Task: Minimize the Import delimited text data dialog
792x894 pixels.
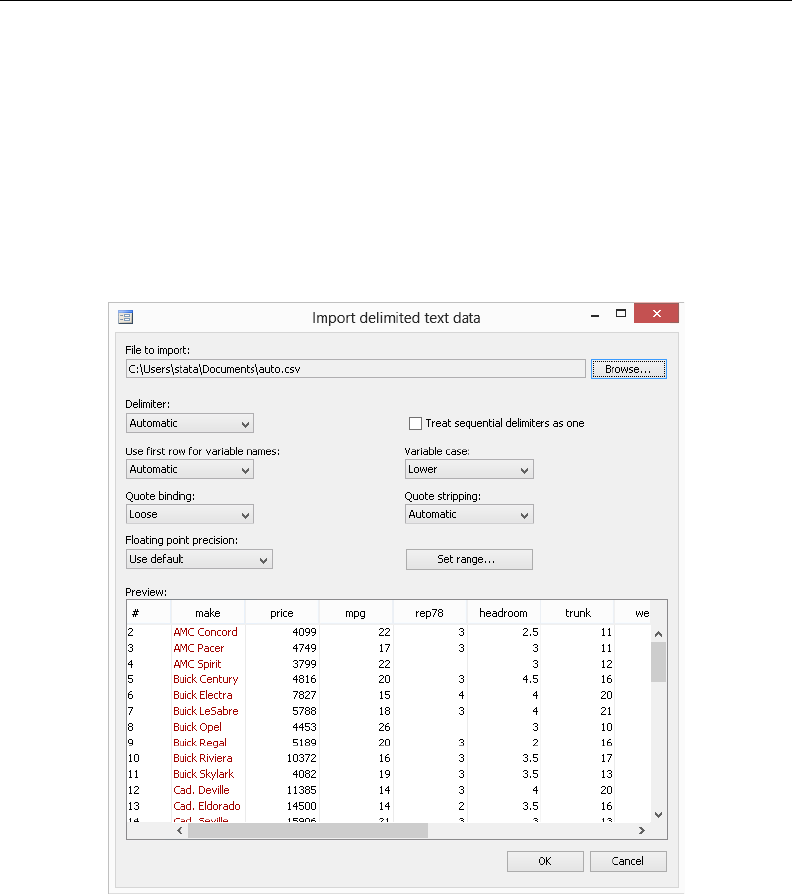Action: pyautogui.click(x=595, y=314)
